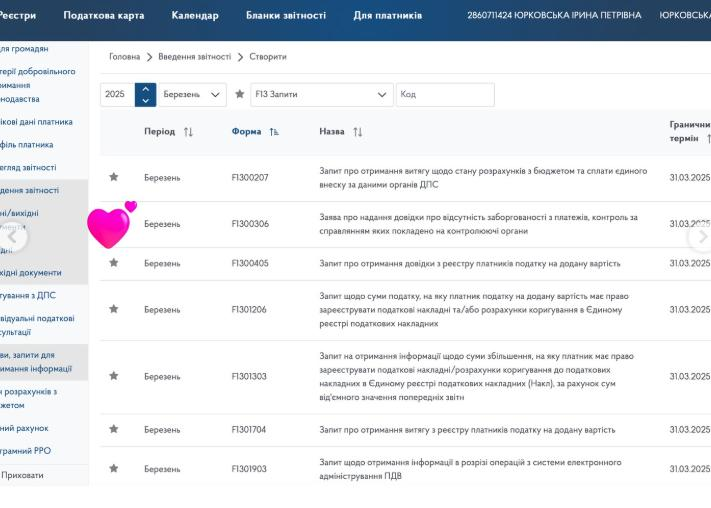Open the Березень month dropdown
Screen dimensions: 711x508
click(x=192, y=94)
